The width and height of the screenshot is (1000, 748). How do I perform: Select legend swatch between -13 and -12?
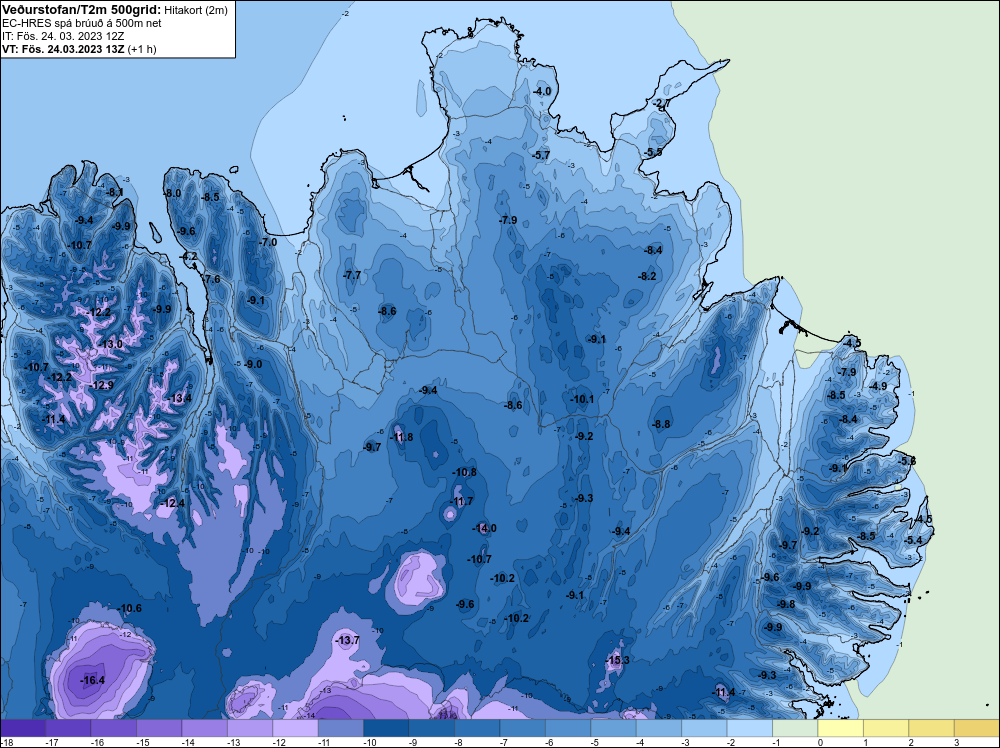[250, 728]
